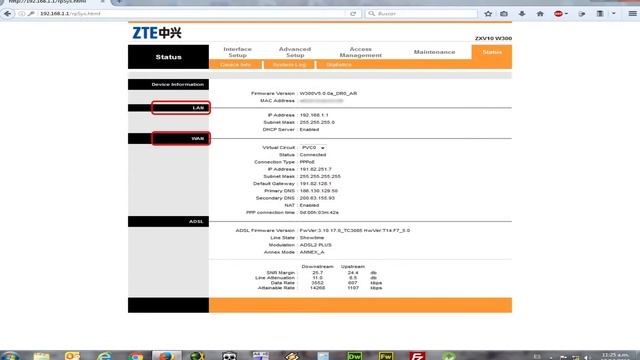Bookmark this page with the star icon
This screenshot has width=640, height=360.
pos(488,13)
